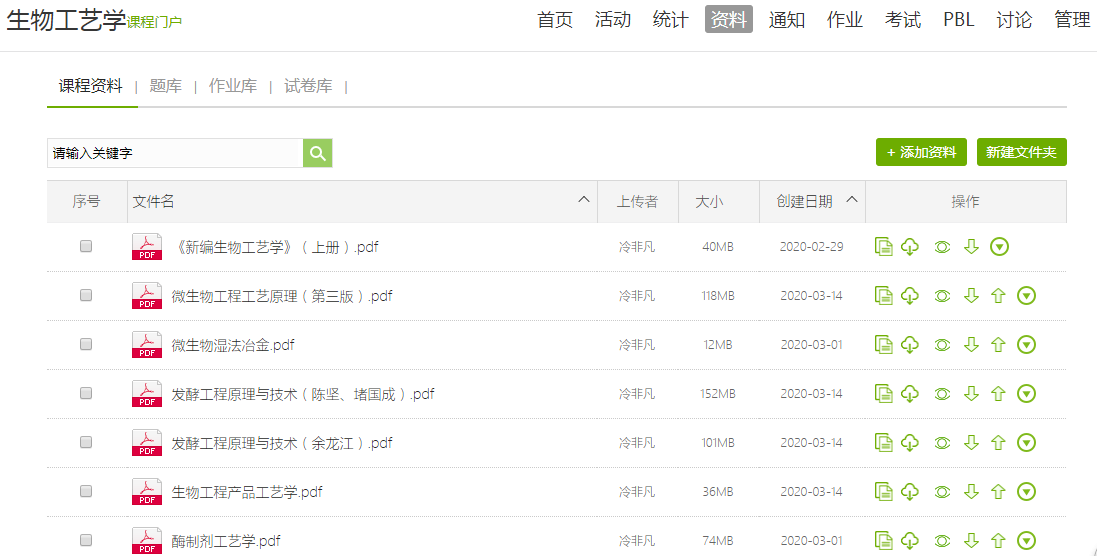Screen dimensions: 1097x556
Task: Open PDF icon of 发酵工程原理与技术(陈坚、堵国成)
Action: pos(147,394)
